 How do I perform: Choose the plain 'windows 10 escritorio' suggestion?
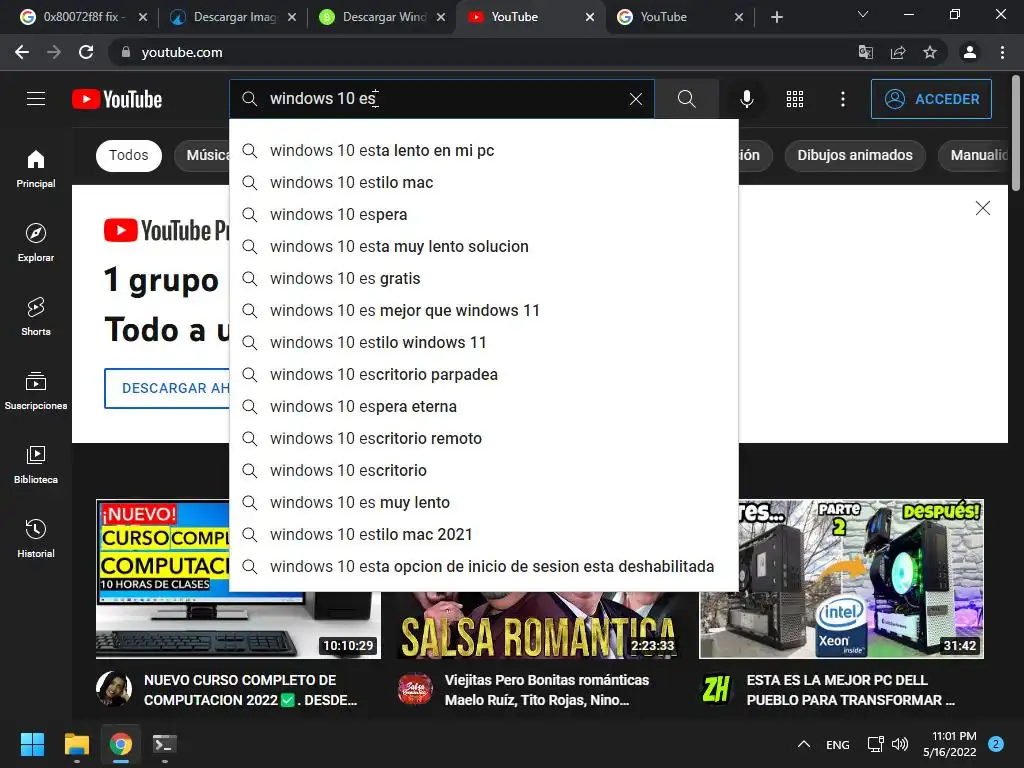pos(484,470)
